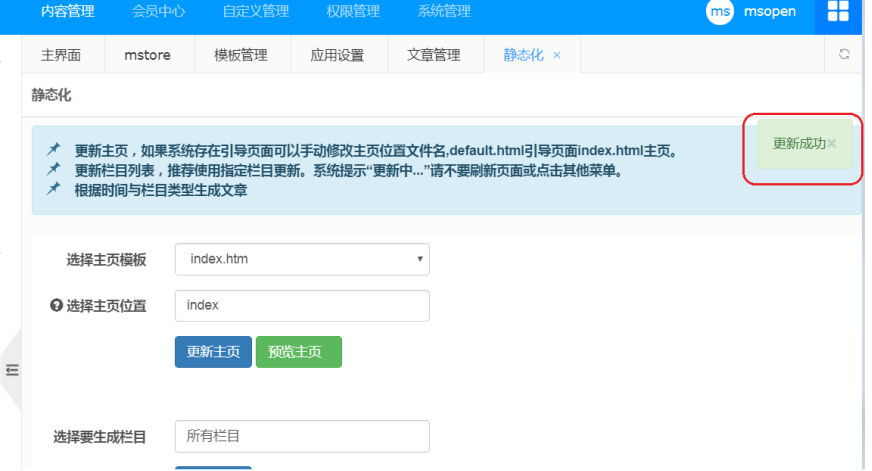The width and height of the screenshot is (872, 471).
Task: Close the 静态化 tab with its x
Action: pyautogui.click(x=557, y=55)
